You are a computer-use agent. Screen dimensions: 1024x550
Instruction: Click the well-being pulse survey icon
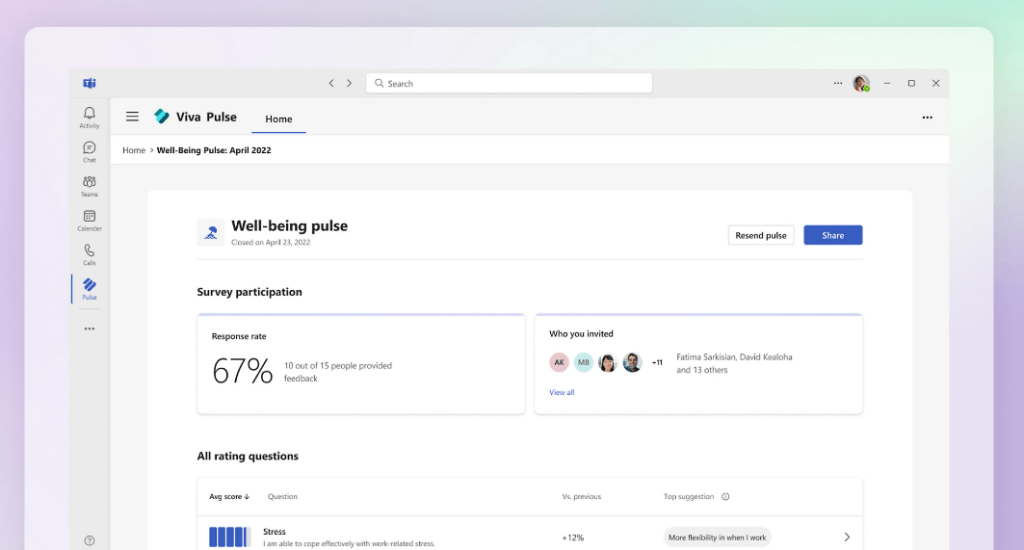coord(210,232)
